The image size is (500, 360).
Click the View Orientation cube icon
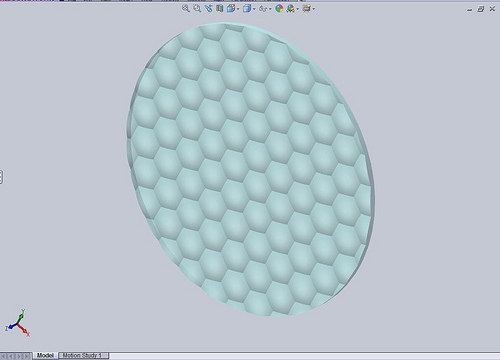coord(231,8)
